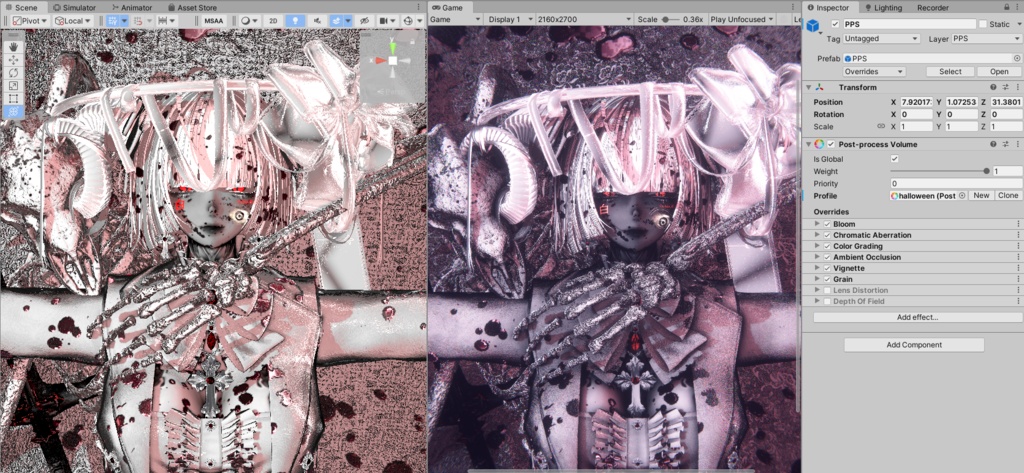The height and width of the screenshot is (473, 1024).
Task: Toggle the Static checkbox
Action: (x=983, y=24)
